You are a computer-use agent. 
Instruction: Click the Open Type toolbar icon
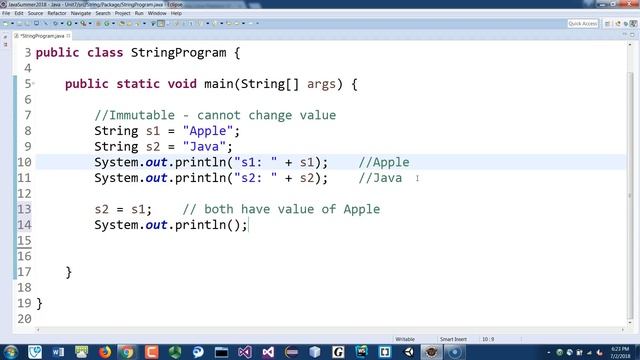tap(122, 23)
